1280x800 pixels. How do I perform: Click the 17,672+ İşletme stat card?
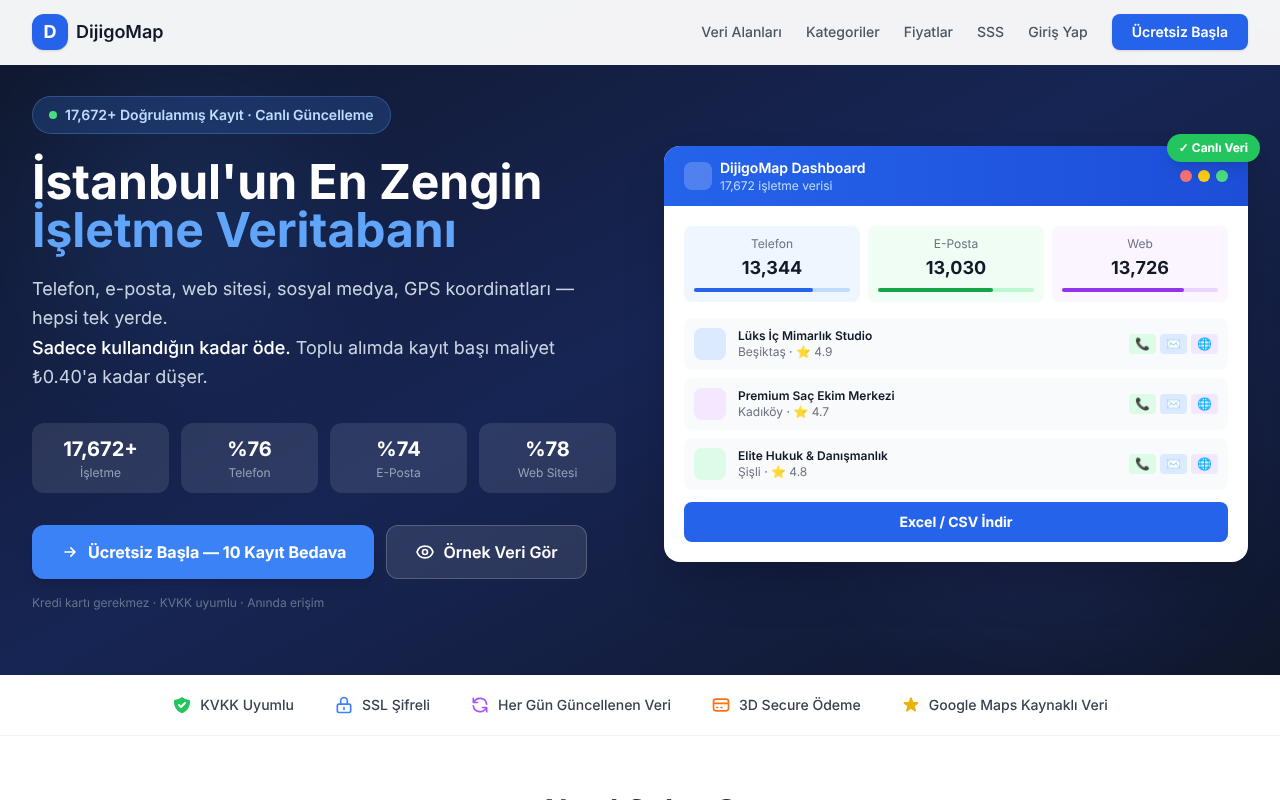coord(100,458)
